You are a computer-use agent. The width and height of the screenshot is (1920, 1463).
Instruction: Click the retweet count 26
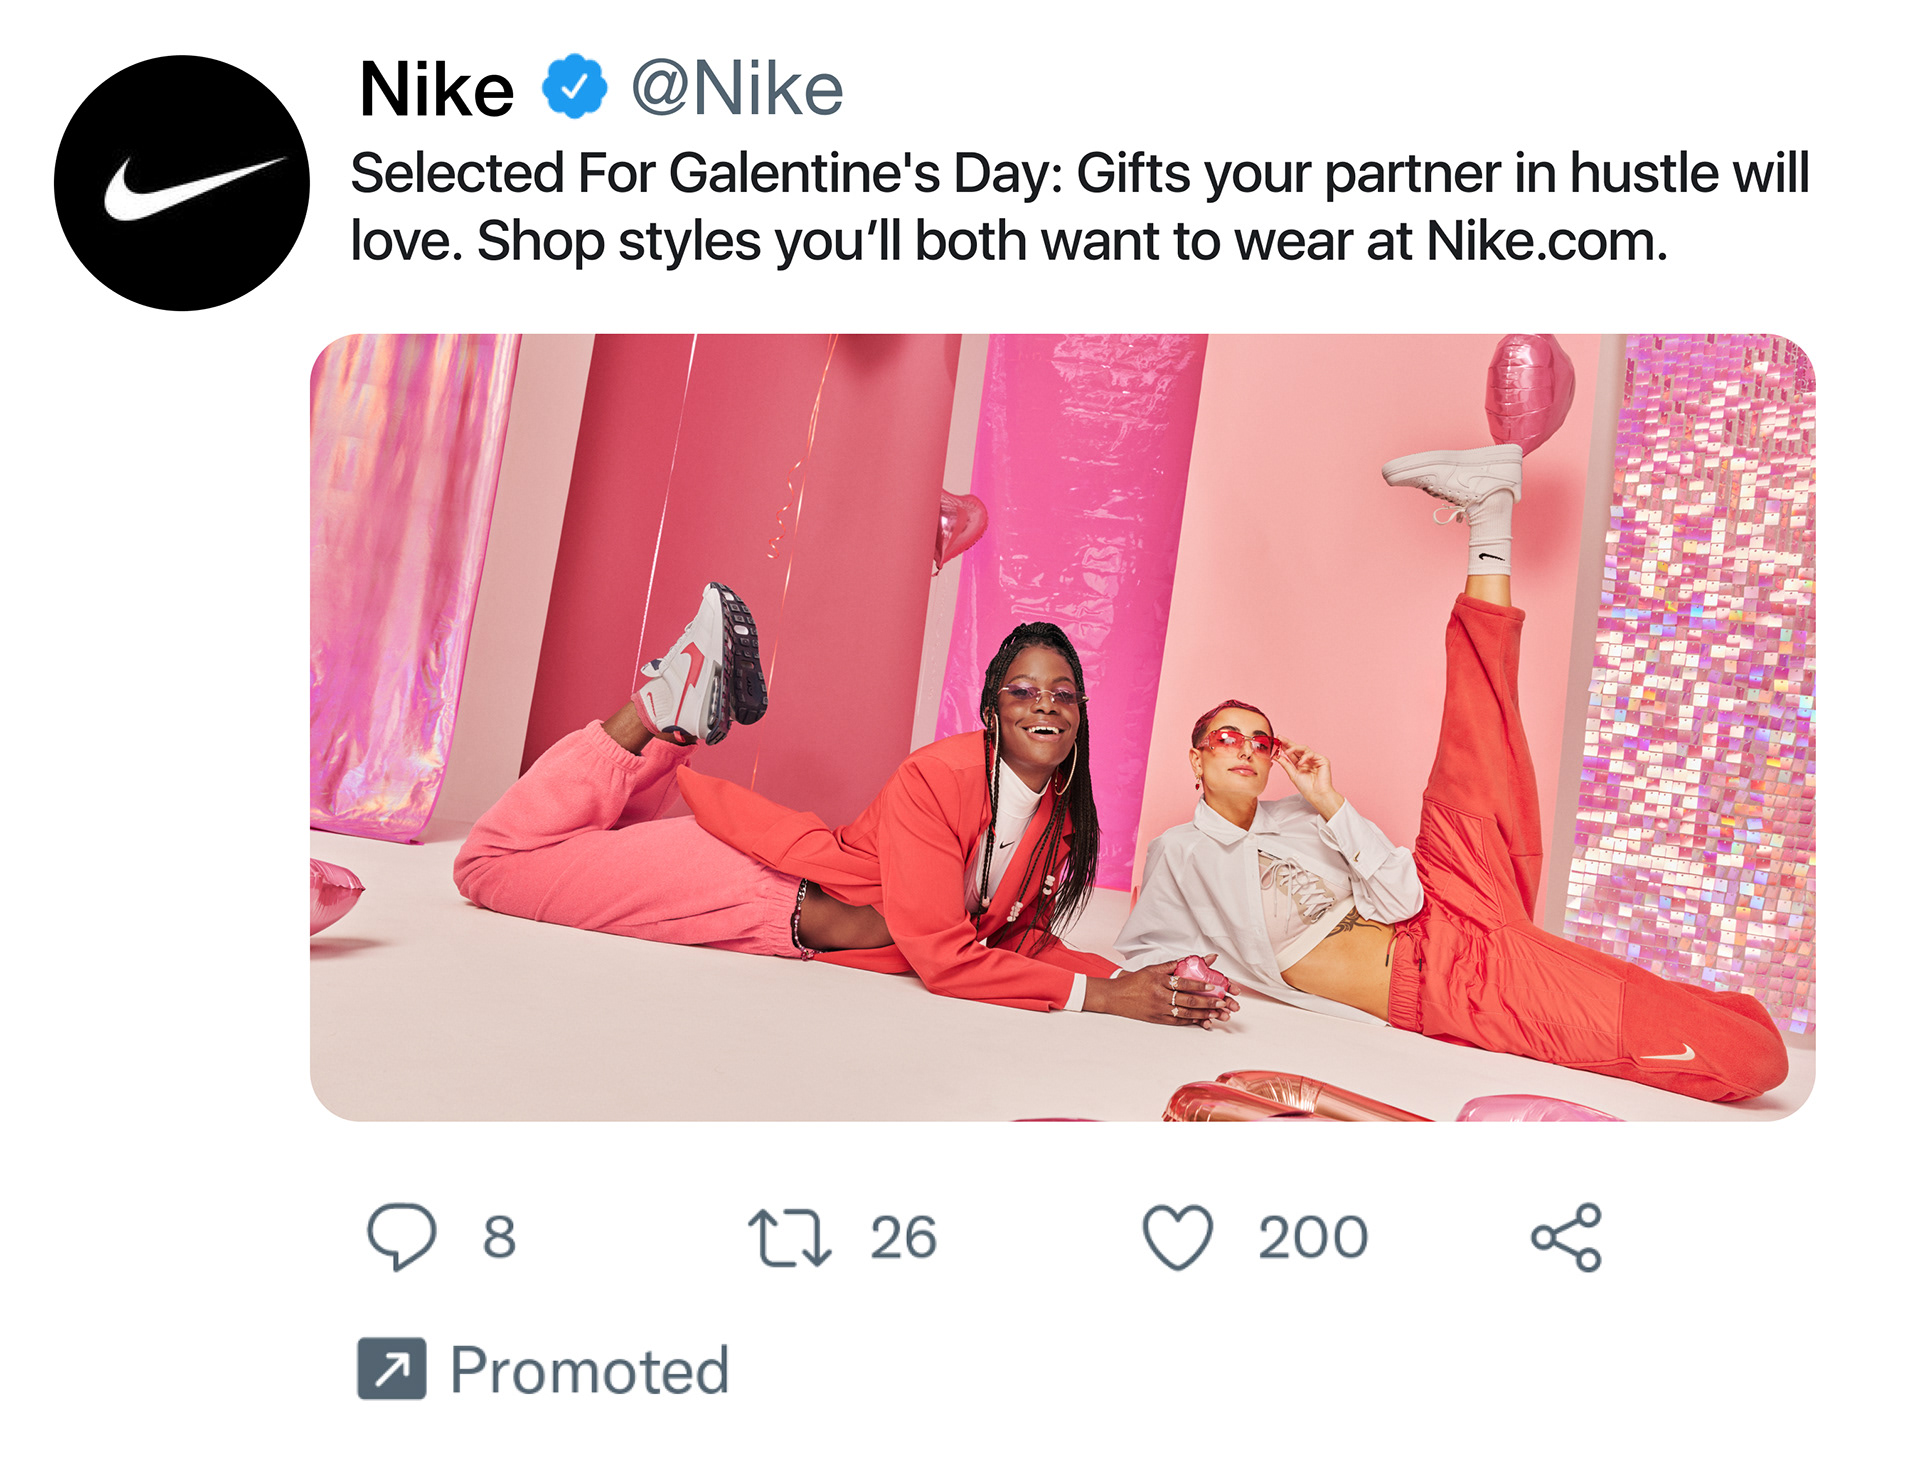[x=903, y=1237]
